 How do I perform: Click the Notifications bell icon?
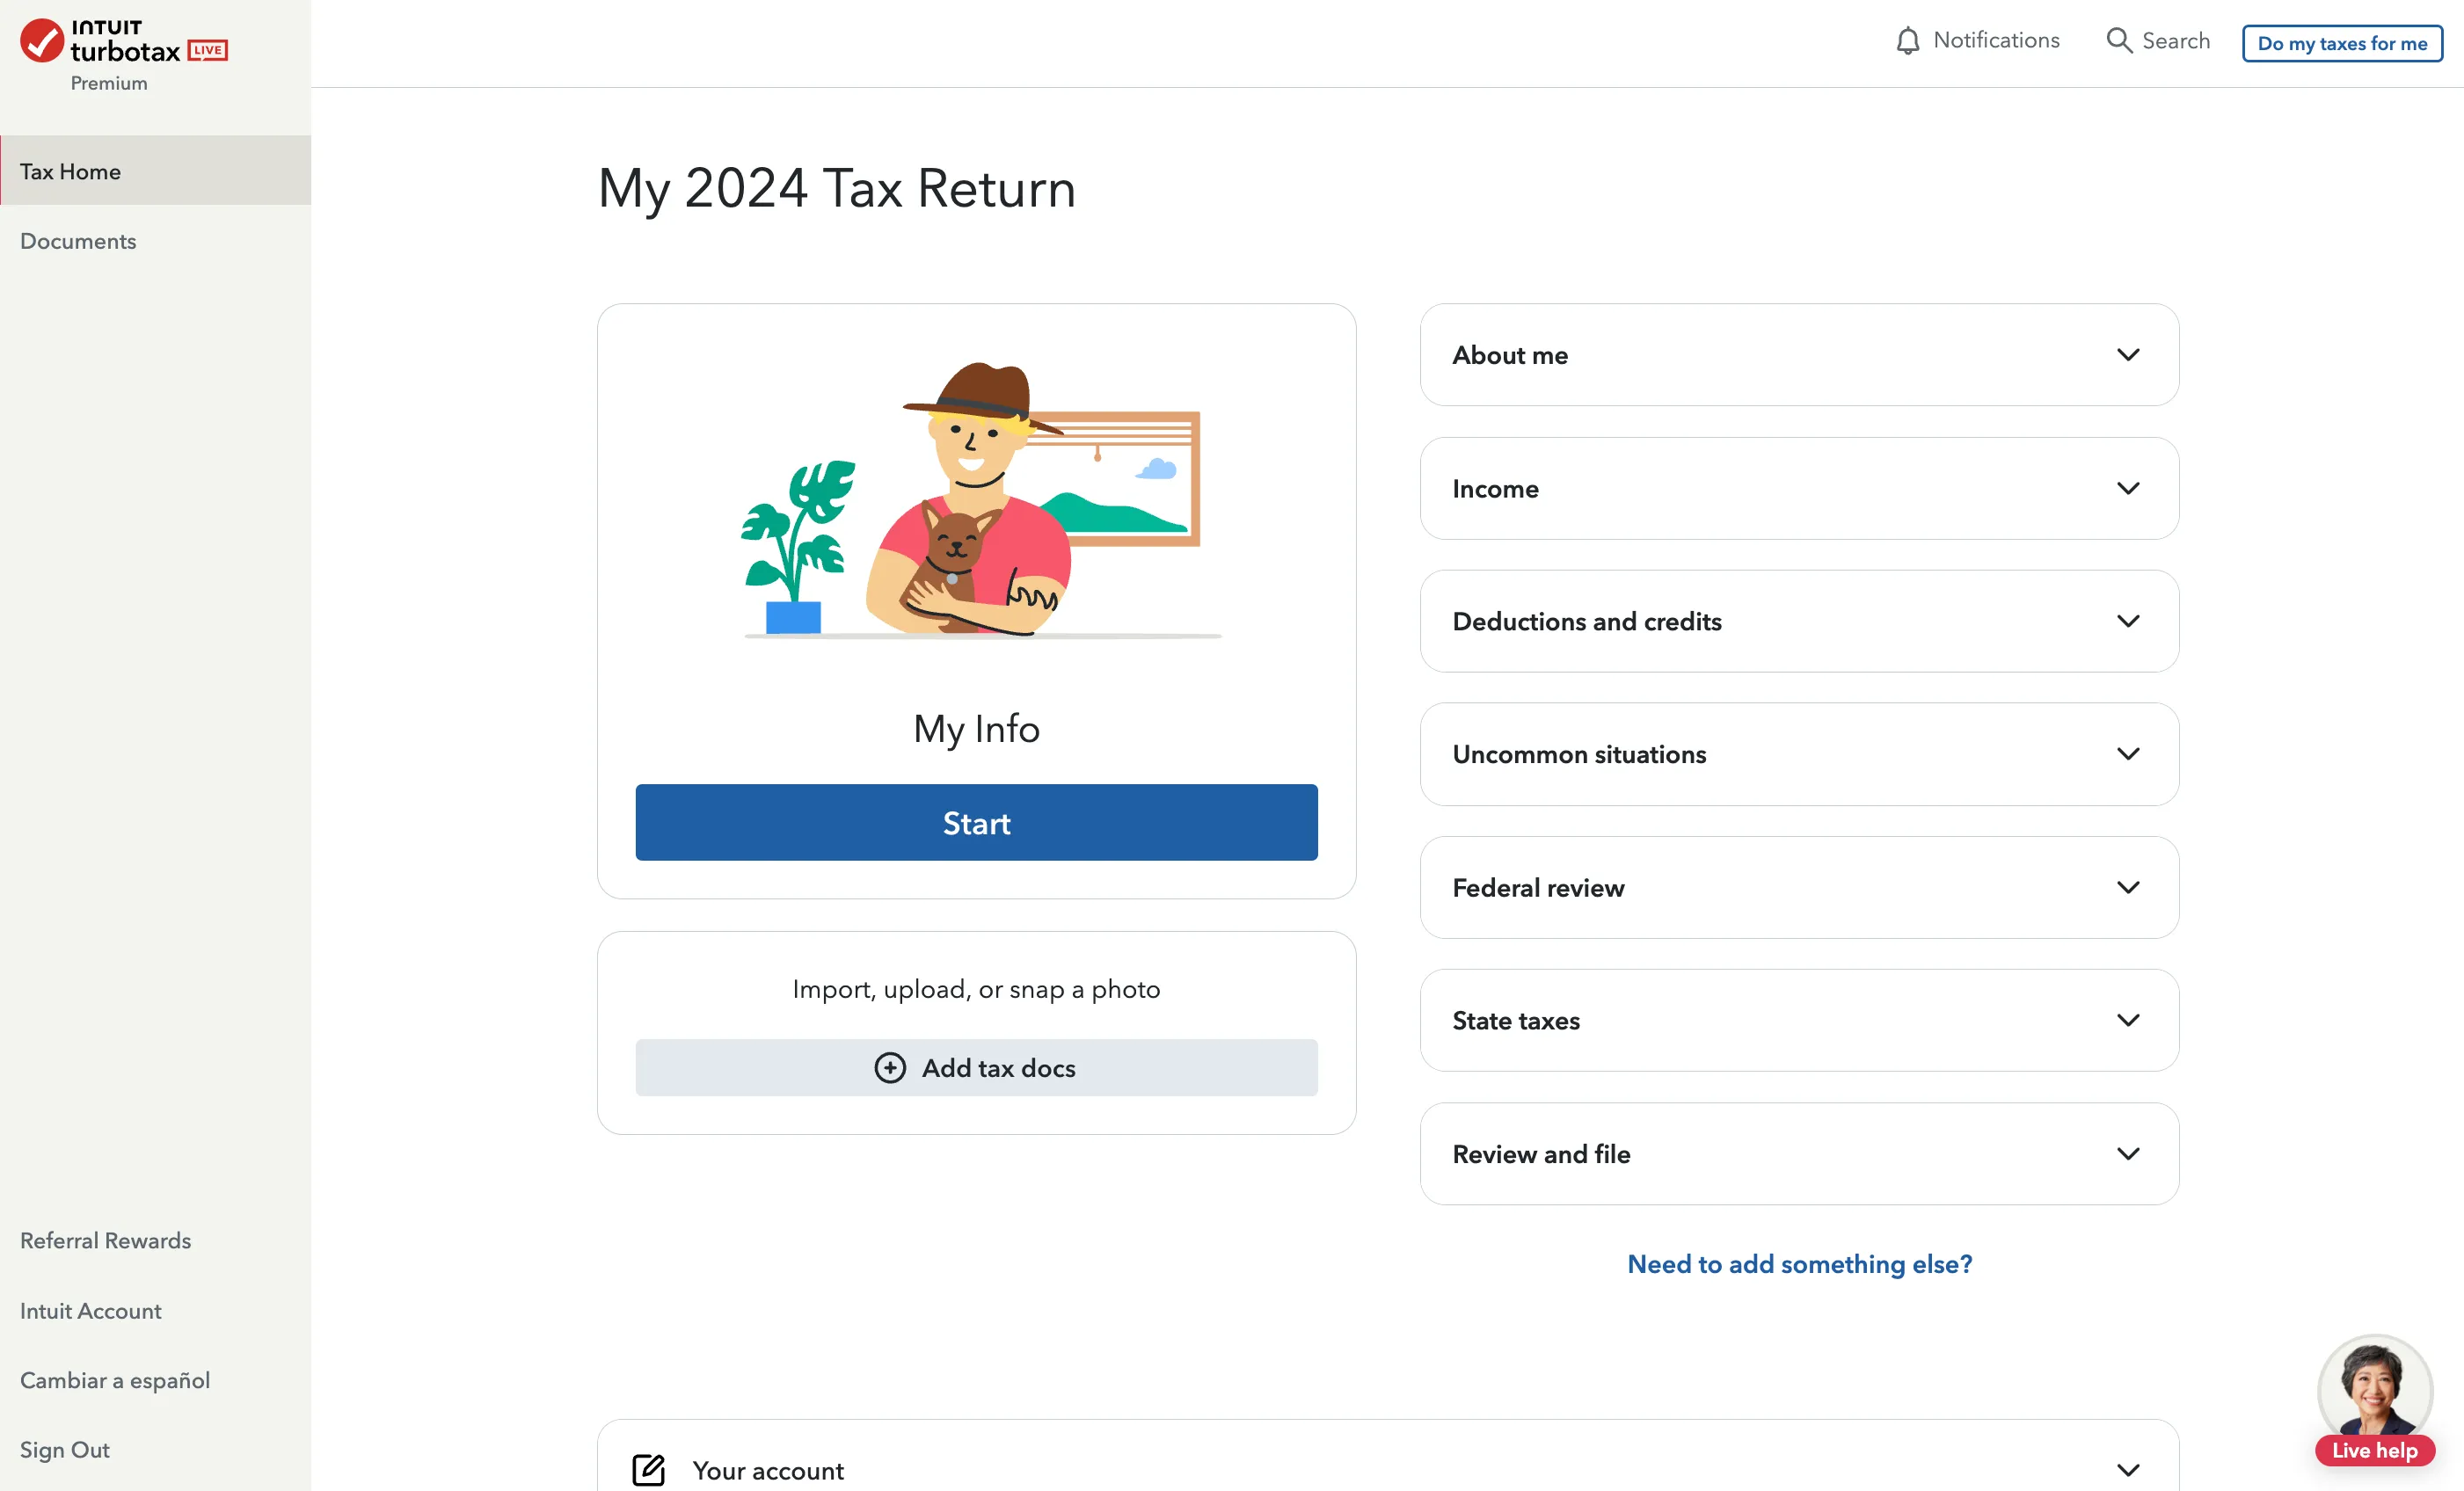click(1907, 41)
